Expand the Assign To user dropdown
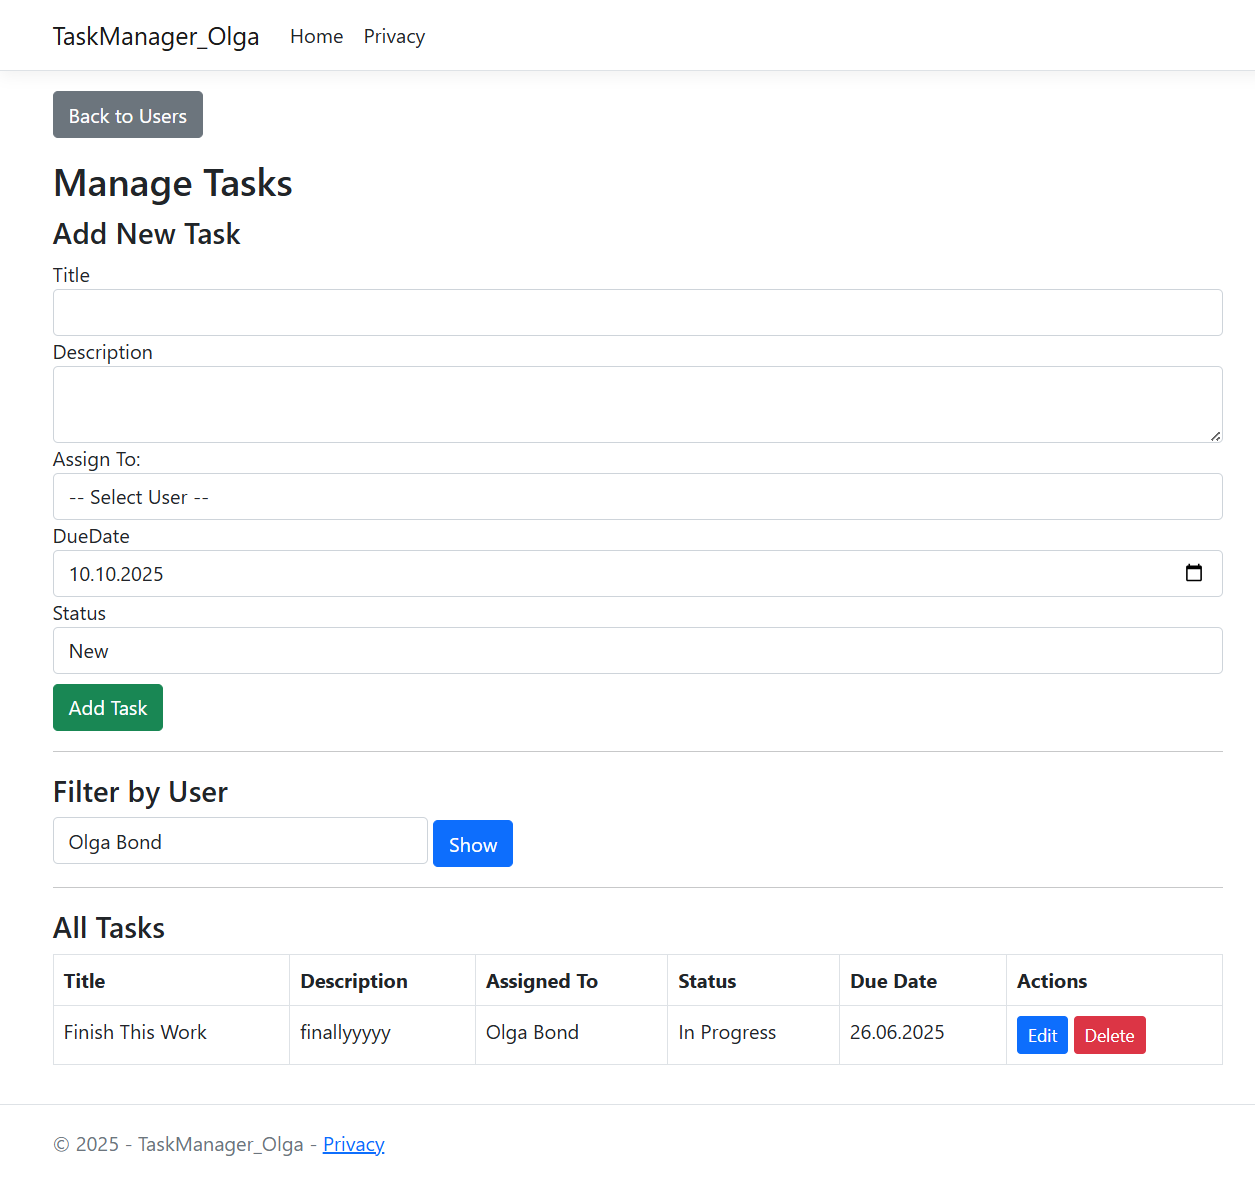 pyautogui.click(x=637, y=497)
